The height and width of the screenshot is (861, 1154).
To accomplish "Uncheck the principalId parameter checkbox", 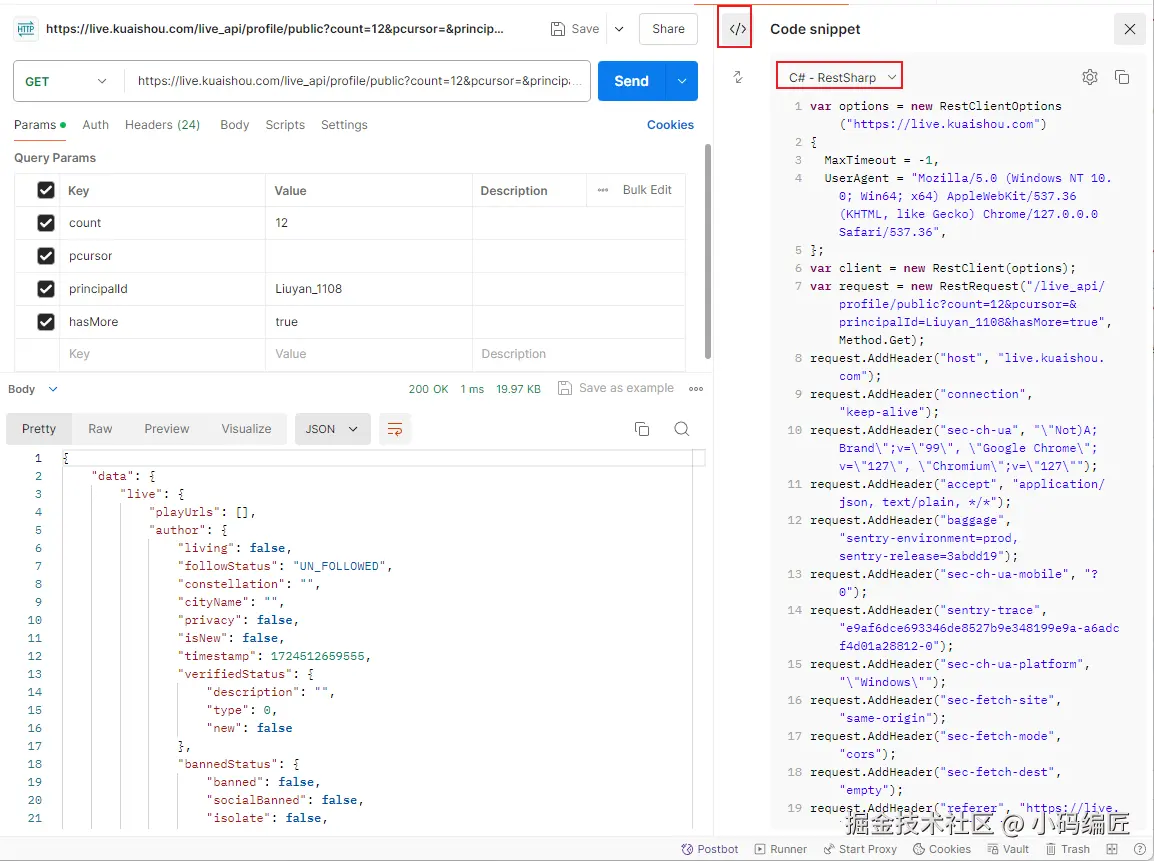I will pyautogui.click(x=46, y=288).
